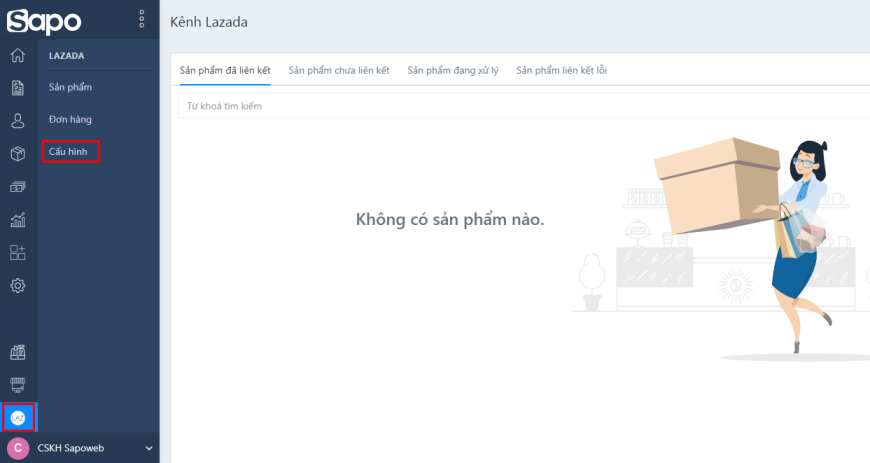Click the CSKH Sapoweb account name

(x=71, y=448)
